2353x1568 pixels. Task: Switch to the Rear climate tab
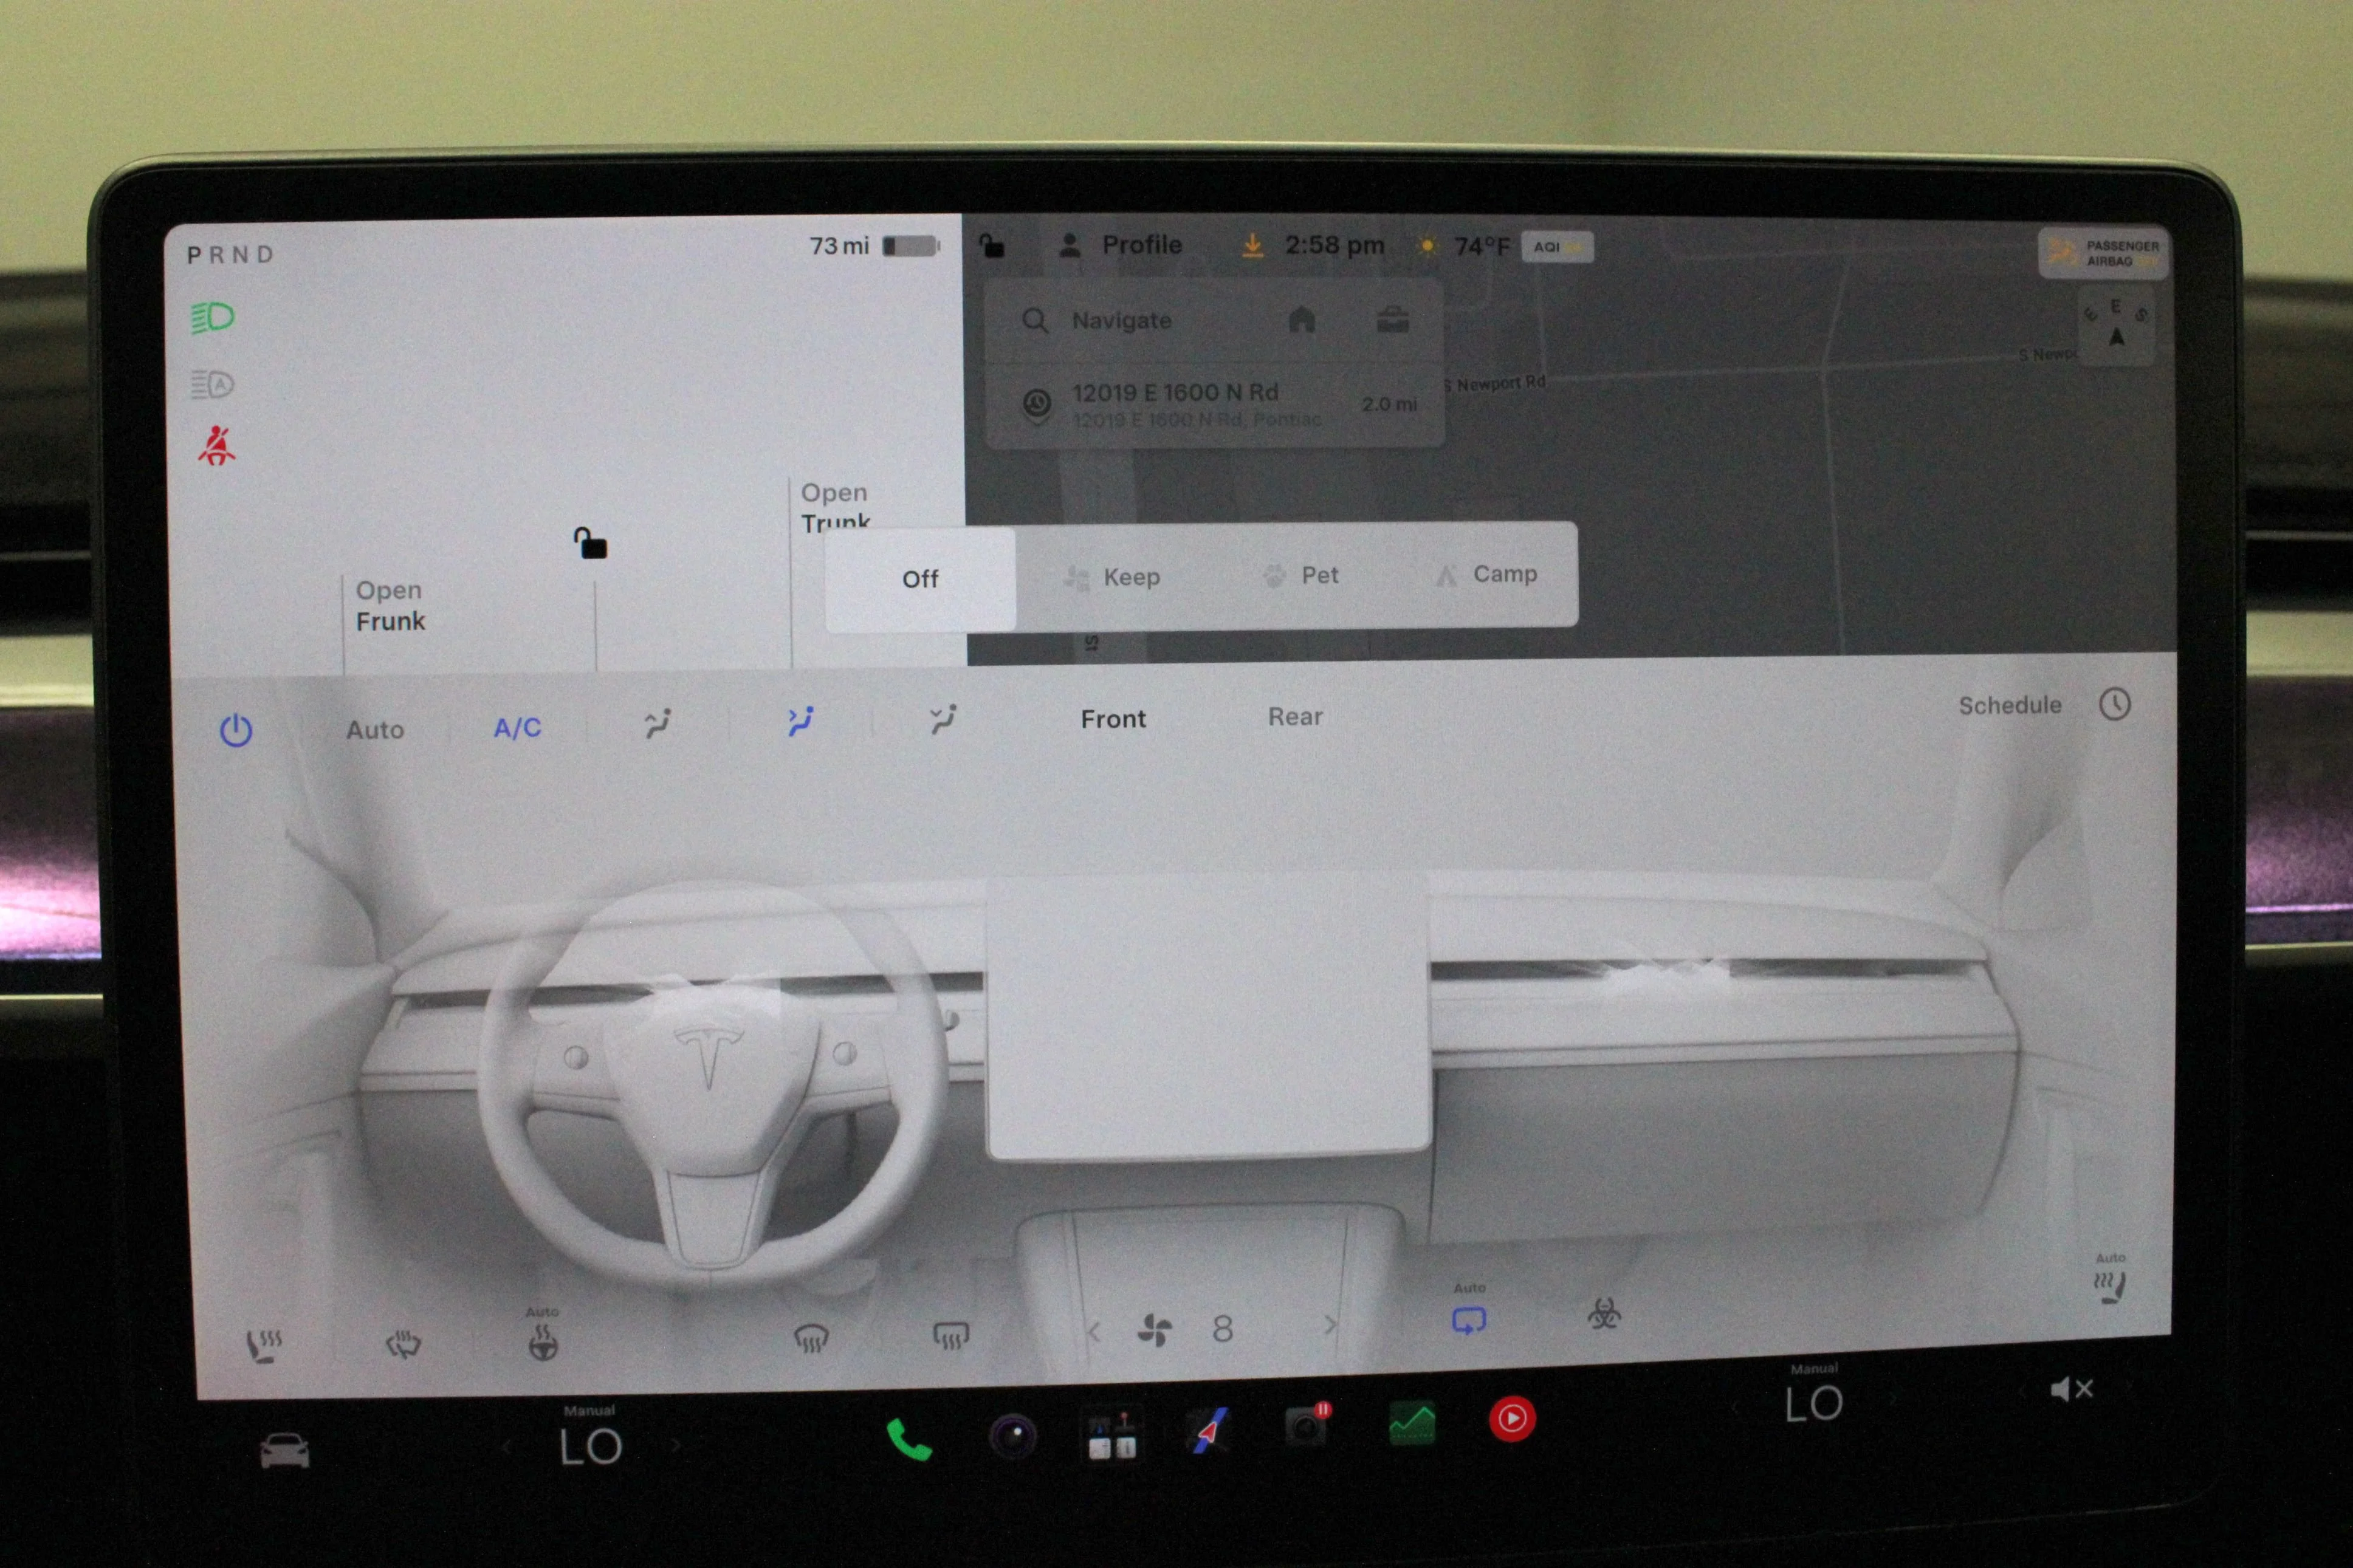(1295, 717)
